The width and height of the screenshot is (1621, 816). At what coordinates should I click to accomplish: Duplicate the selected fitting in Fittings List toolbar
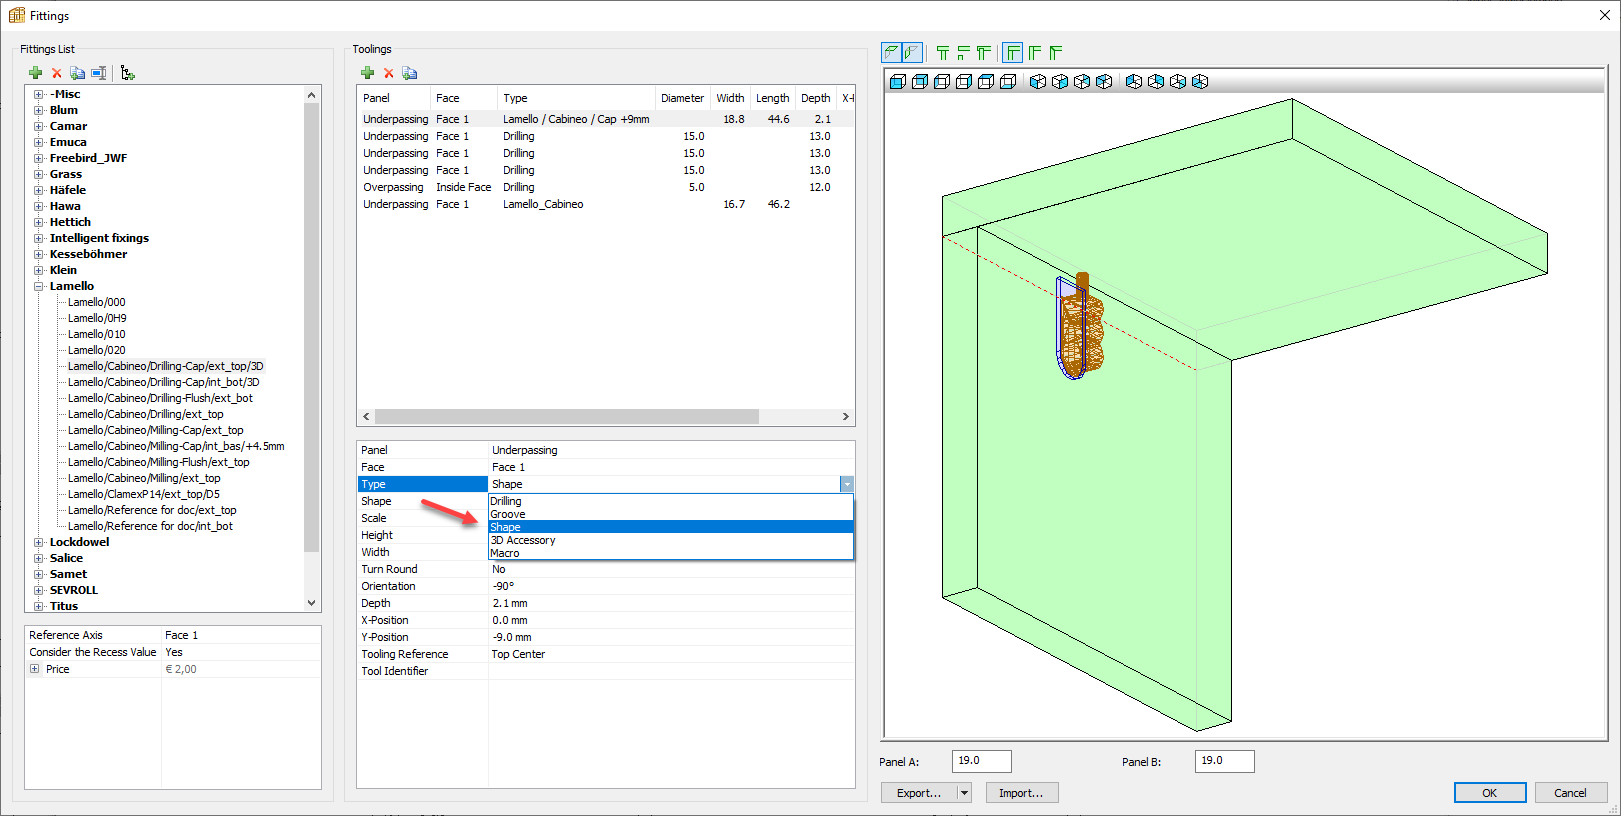pos(77,73)
